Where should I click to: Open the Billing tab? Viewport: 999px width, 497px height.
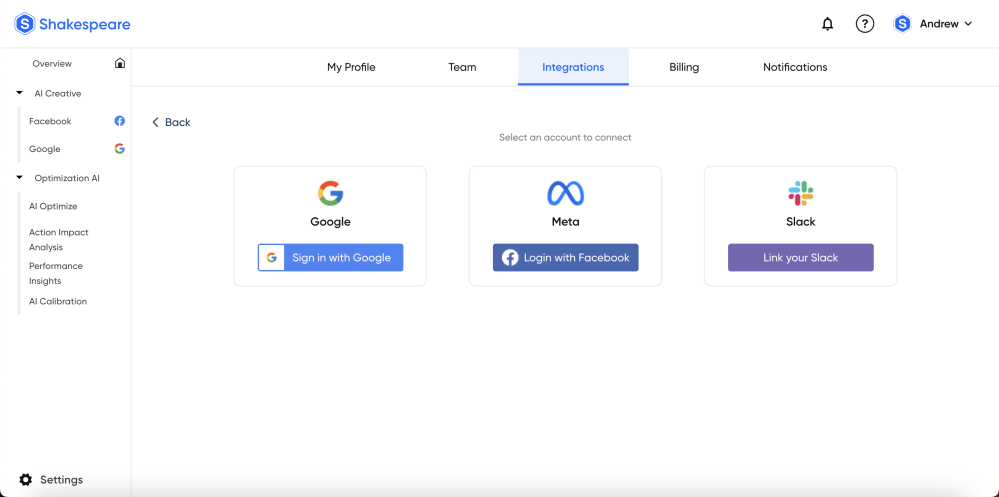coord(684,67)
